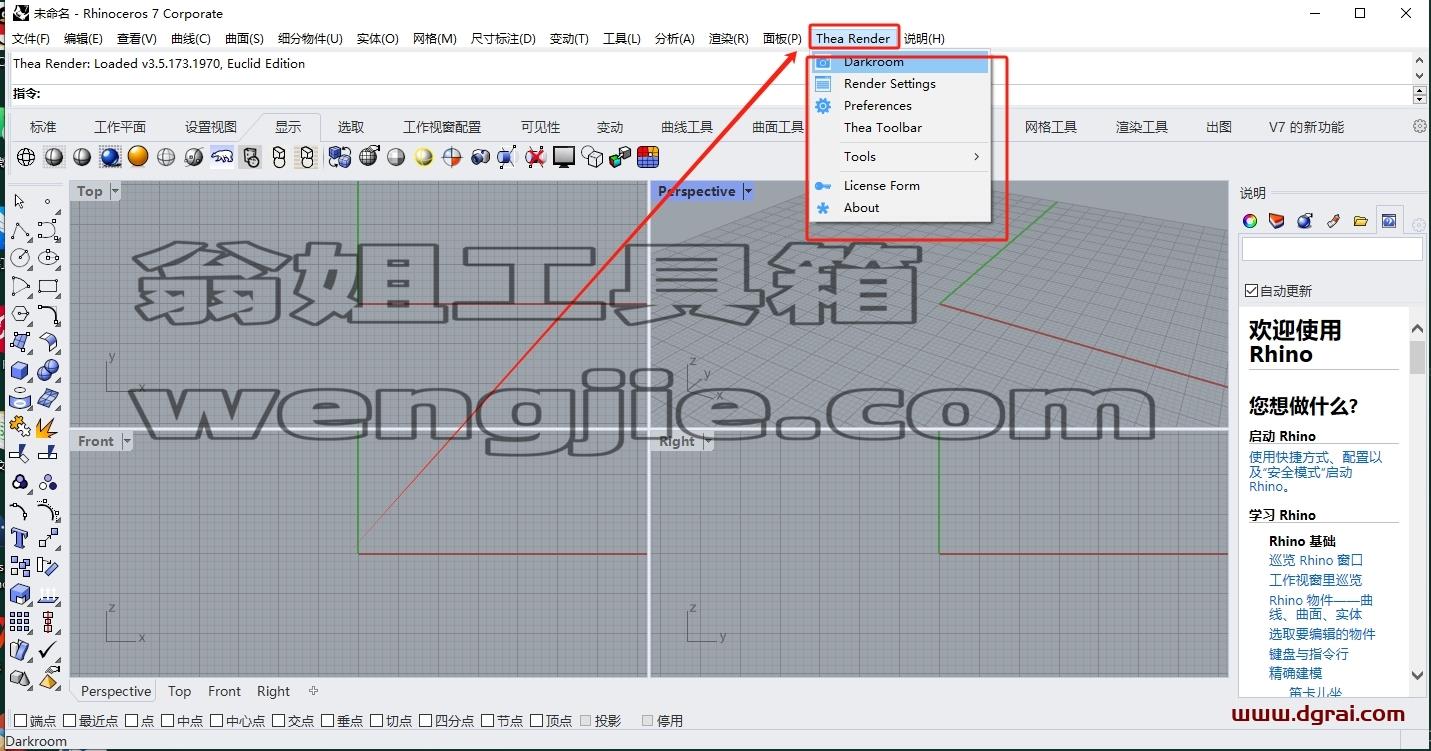The height and width of the screenshot is (751, 1431).
Task: Expand the Tools submenu
Action: click(900, 157)
